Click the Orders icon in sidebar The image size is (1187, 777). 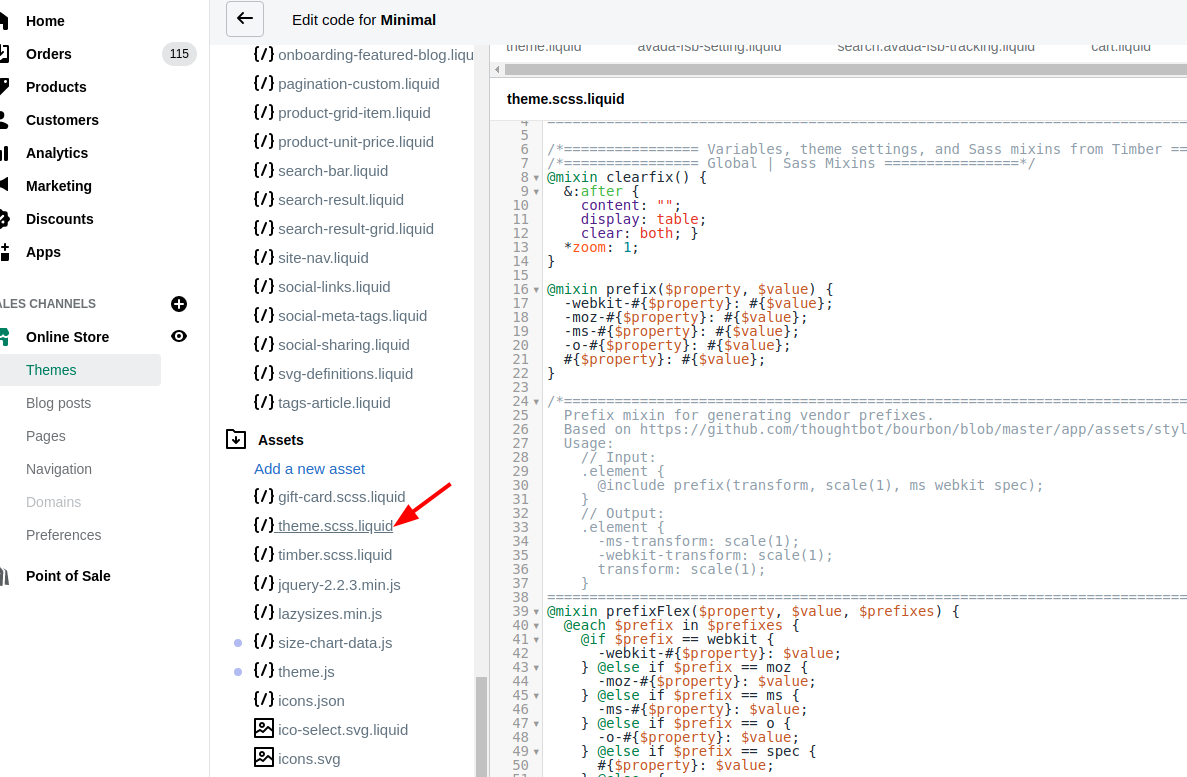pyautogui.click(x=4, y=54)
